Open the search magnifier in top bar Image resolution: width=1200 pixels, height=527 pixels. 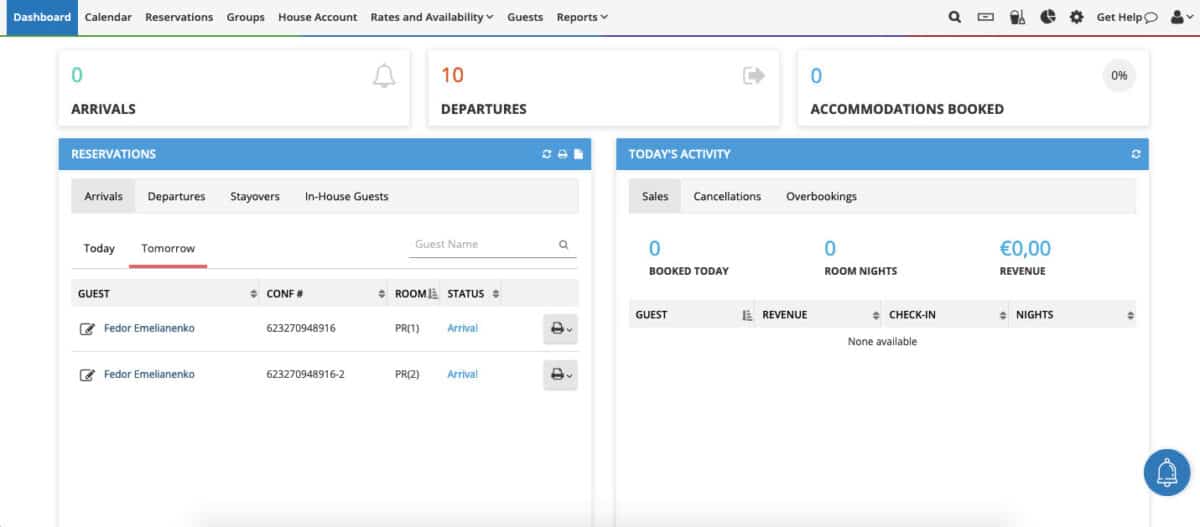click(x=954, y=17)
